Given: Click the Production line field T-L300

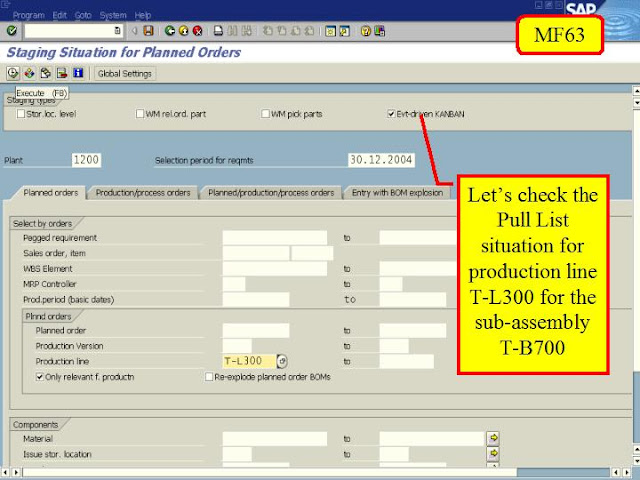Looking at the screenshot, I should tap(249, 361).
